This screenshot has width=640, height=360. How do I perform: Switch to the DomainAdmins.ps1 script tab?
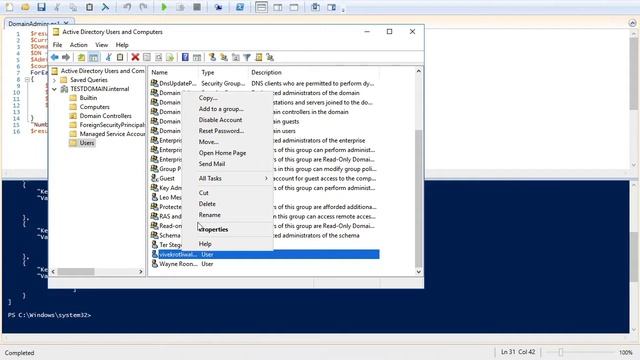pos(34,24)
